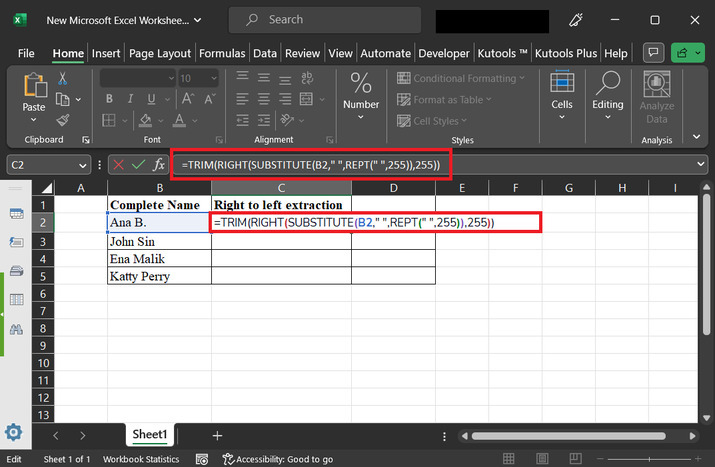Click the Analyze Data icon
Screen dimensions: 715x467
point(656,92)
